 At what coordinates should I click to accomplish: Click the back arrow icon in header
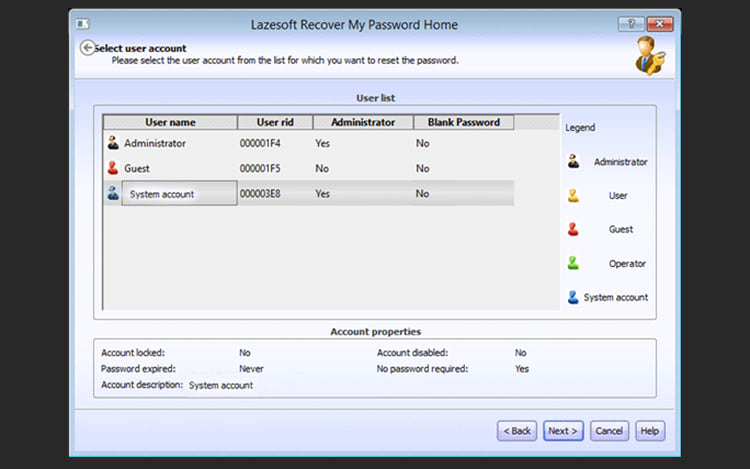[x=87, y=48]
